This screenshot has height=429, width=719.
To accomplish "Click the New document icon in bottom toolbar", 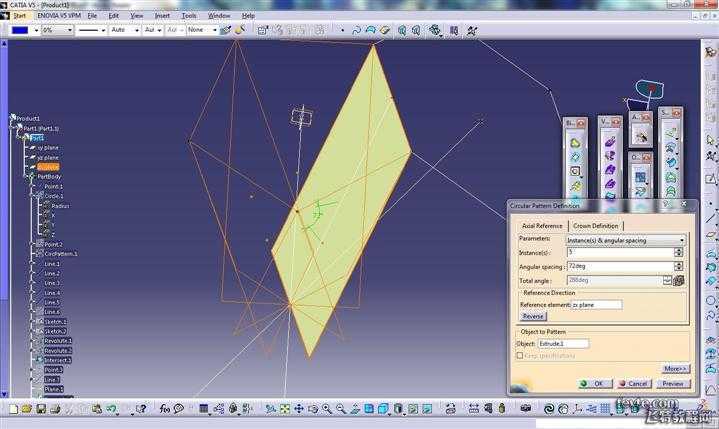I will [13, 408].
